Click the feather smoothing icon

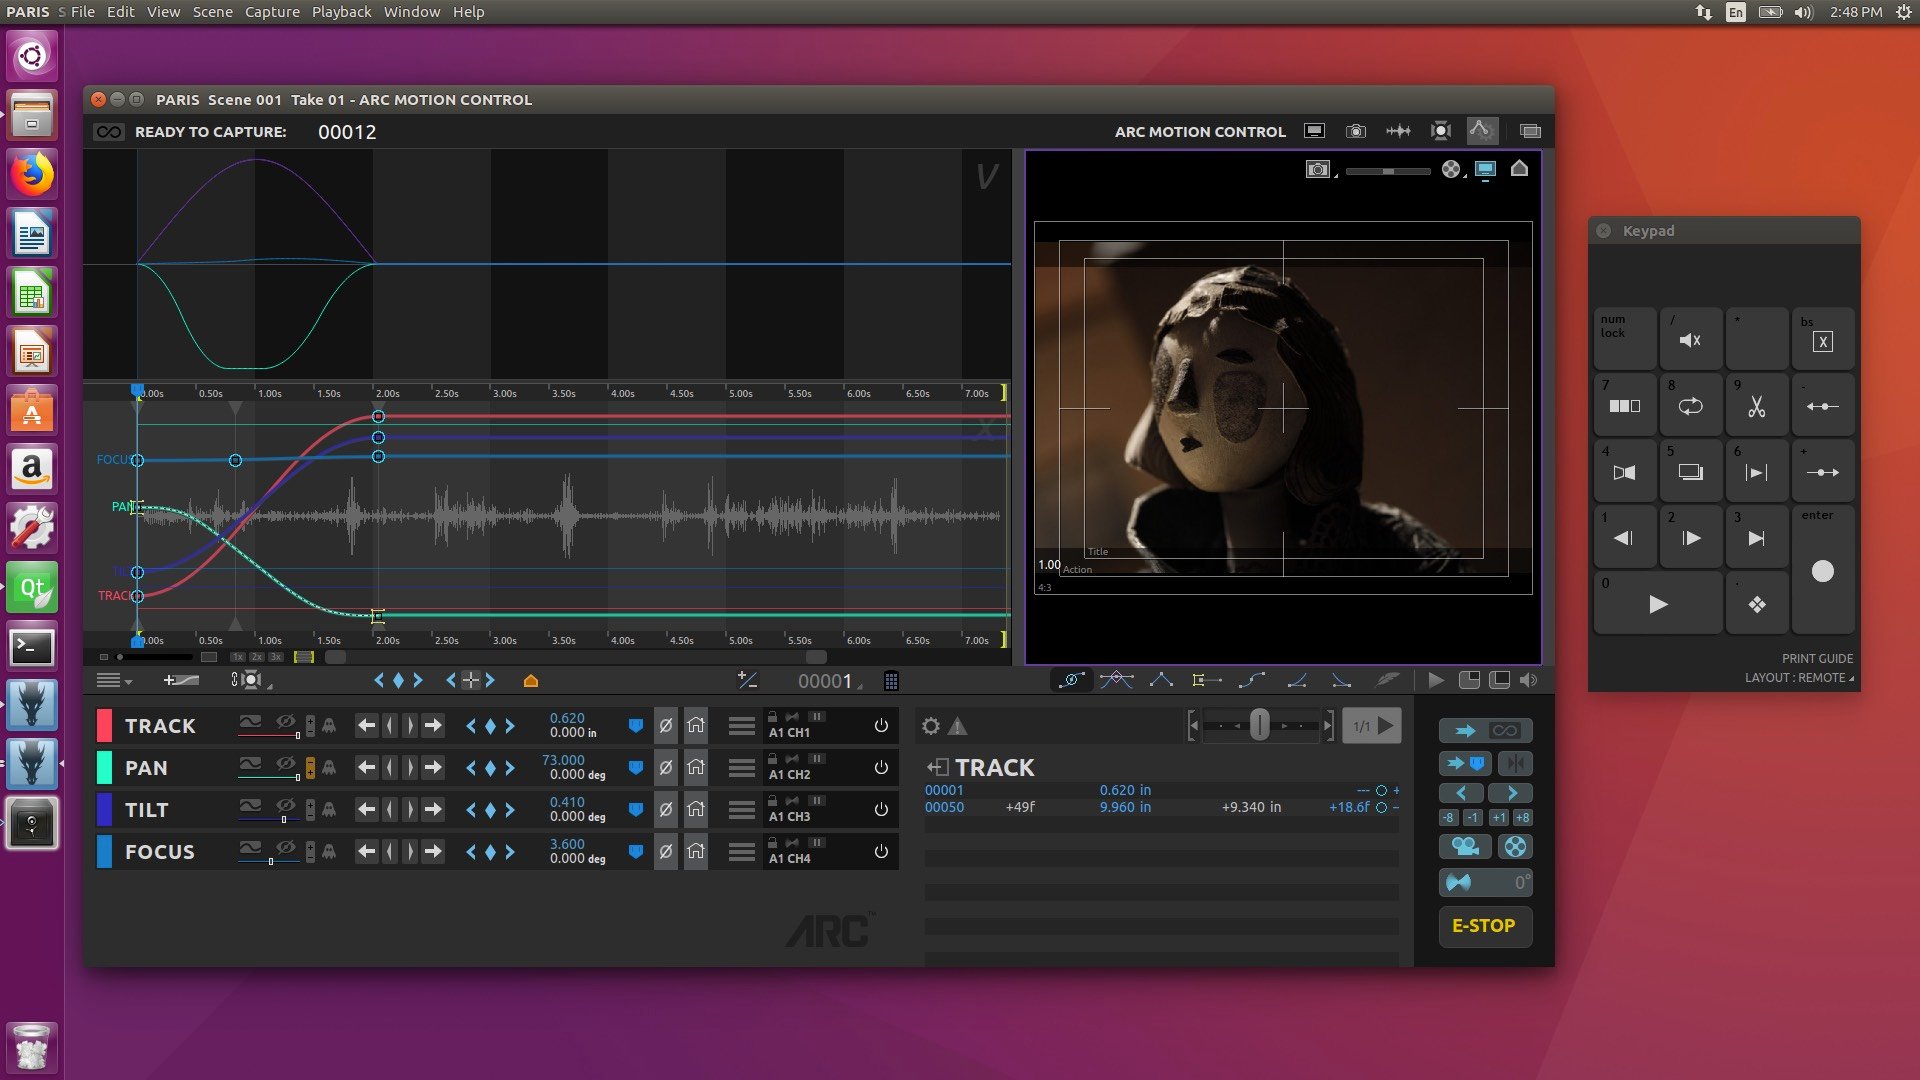(x=1387, y=680)
